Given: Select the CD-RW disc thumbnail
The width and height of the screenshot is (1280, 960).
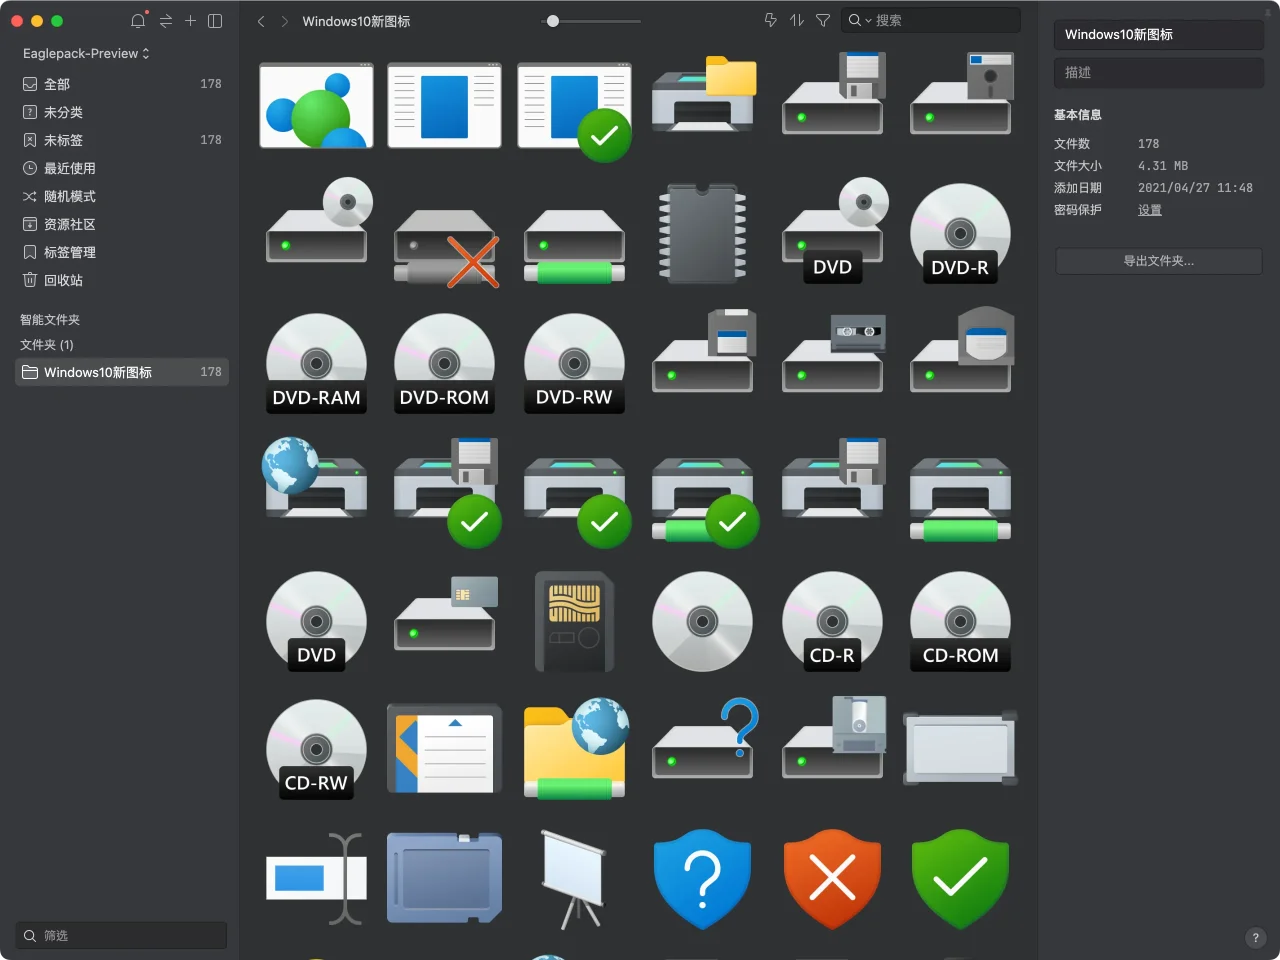Looking at the screenshot, I should pyautogui.click(x=316, y=749).
